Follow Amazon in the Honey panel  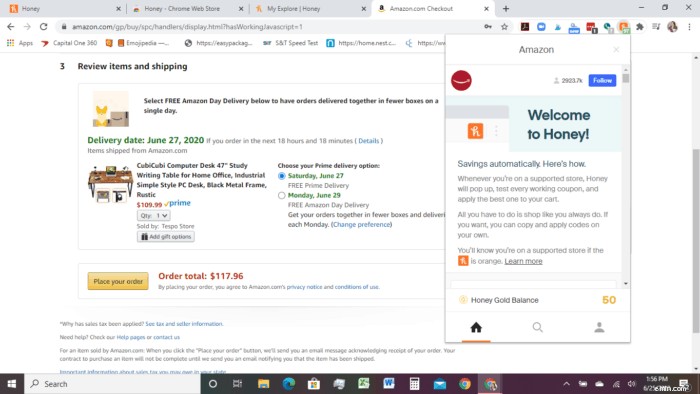pos(602,80)
